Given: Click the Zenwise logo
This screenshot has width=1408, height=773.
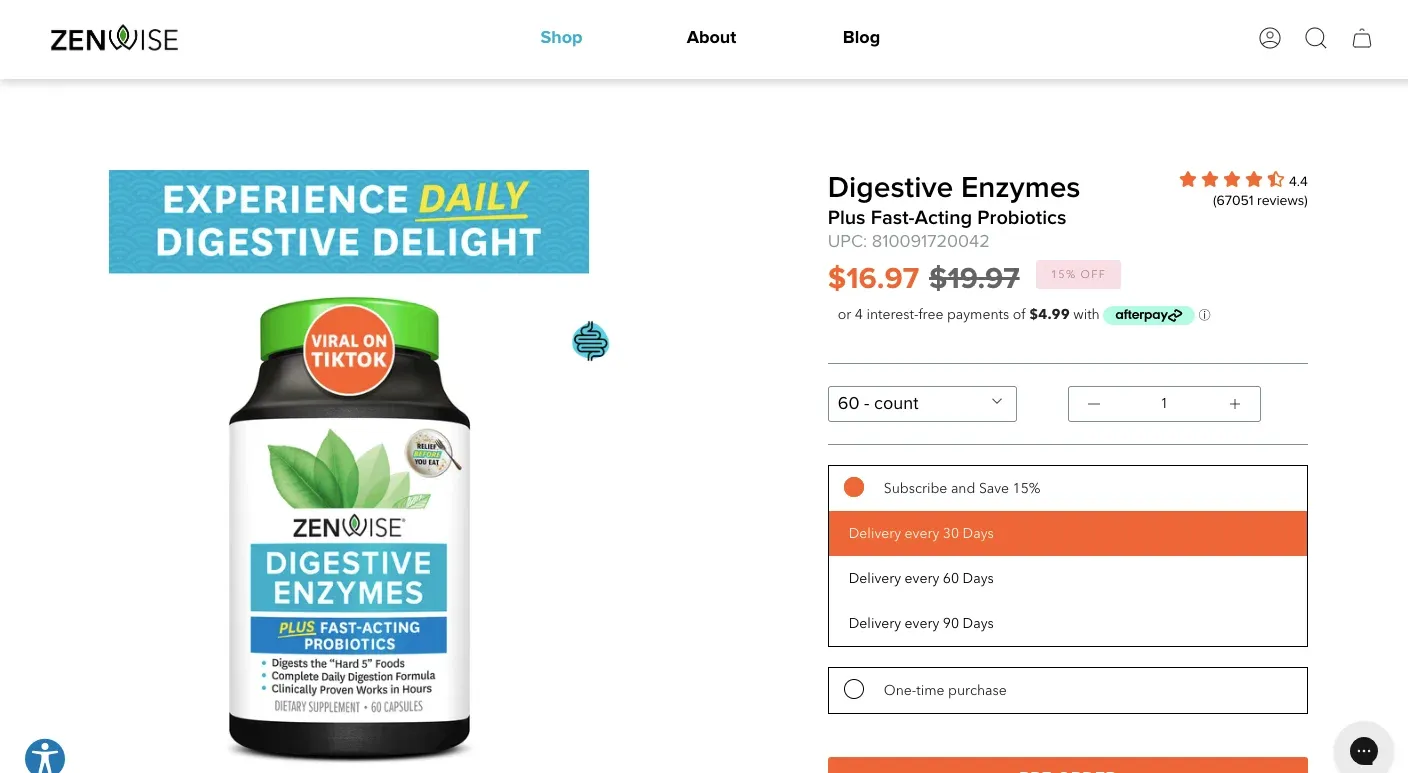Looking at the screenshot, I should (x=114, y=38).
